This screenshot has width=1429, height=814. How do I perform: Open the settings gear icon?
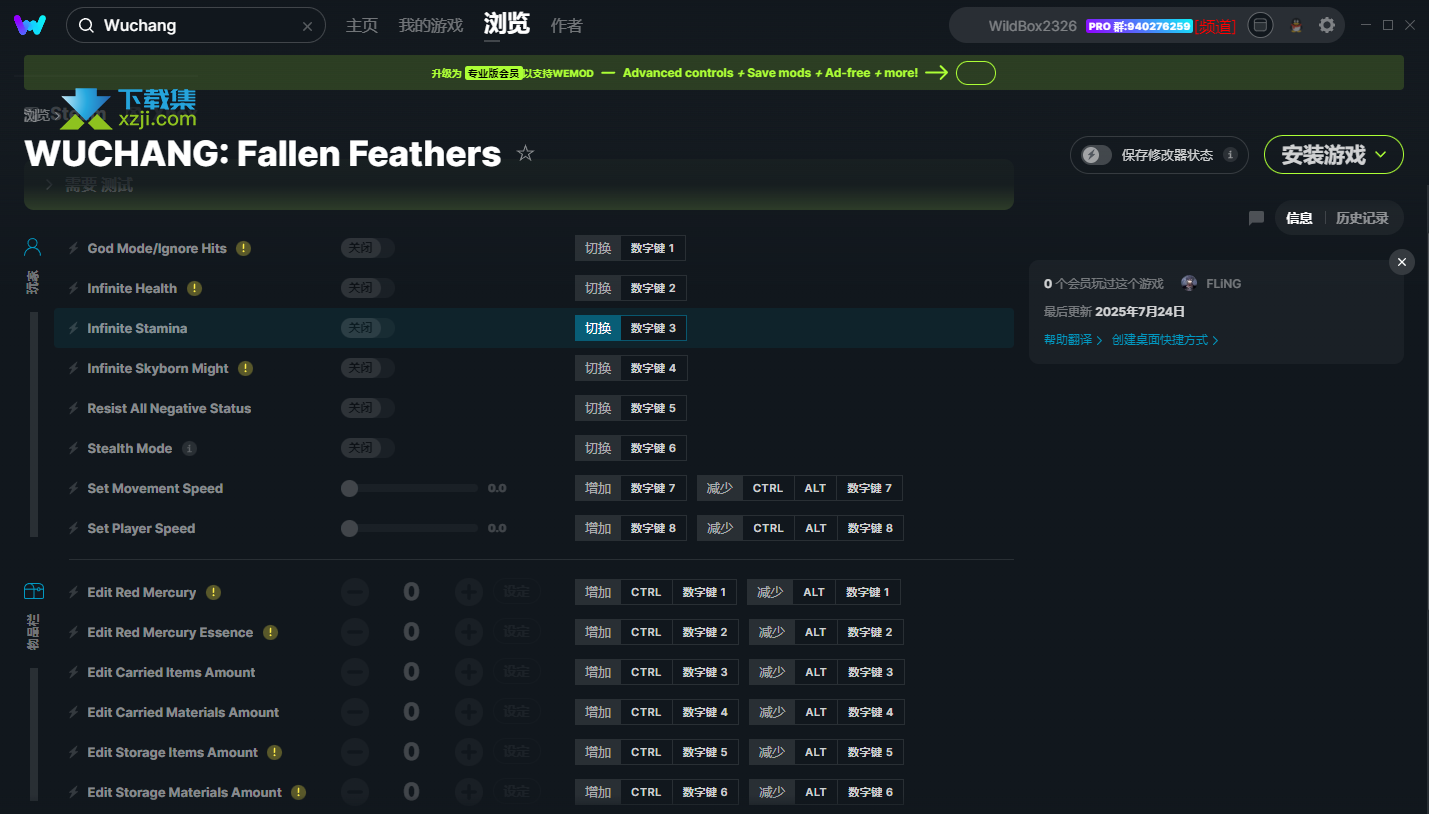(1327, 25)
